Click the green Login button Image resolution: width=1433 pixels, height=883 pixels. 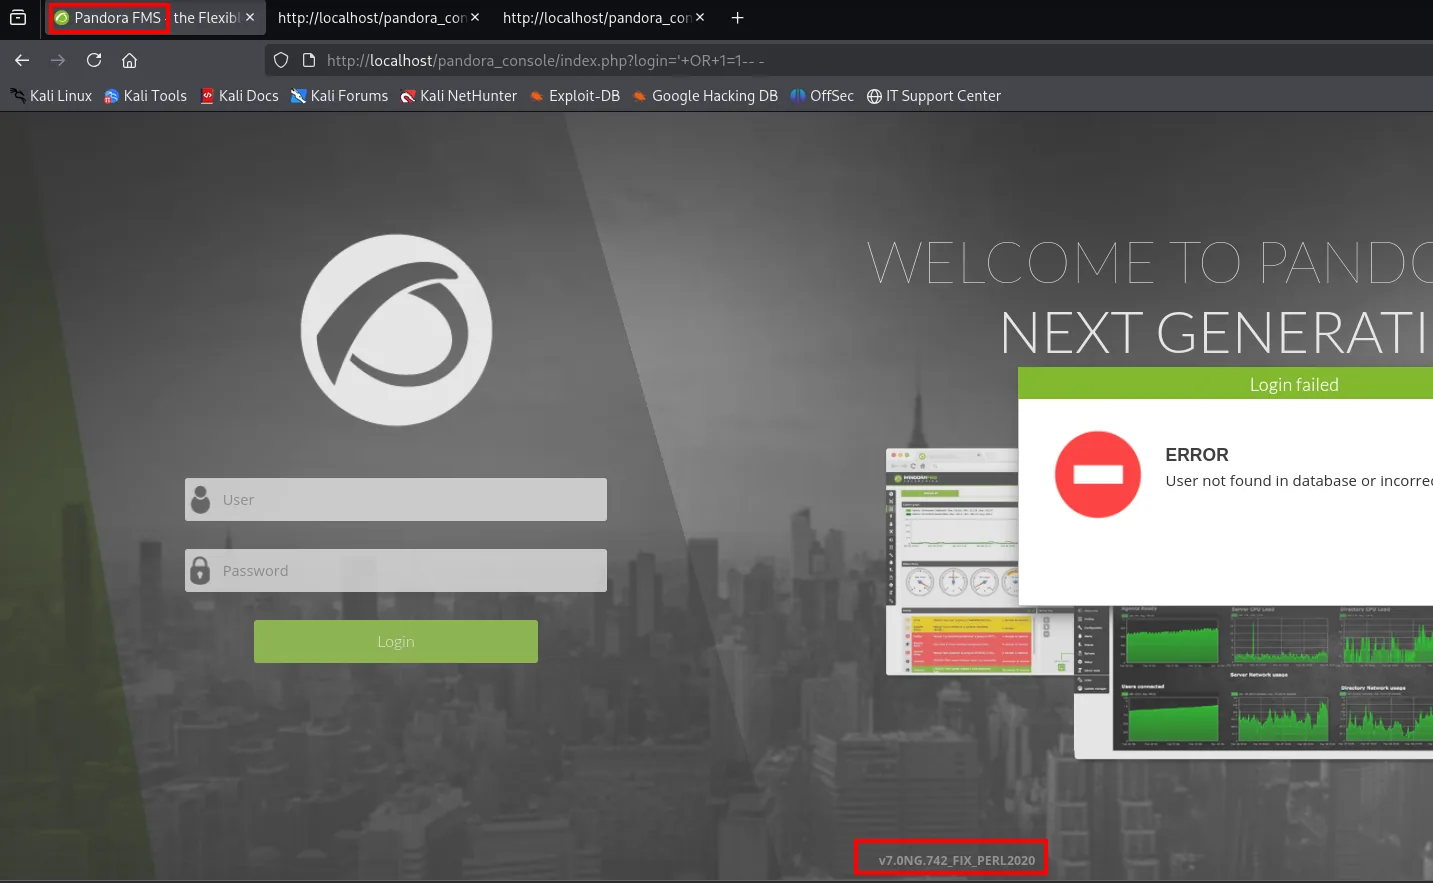(396, 641)
